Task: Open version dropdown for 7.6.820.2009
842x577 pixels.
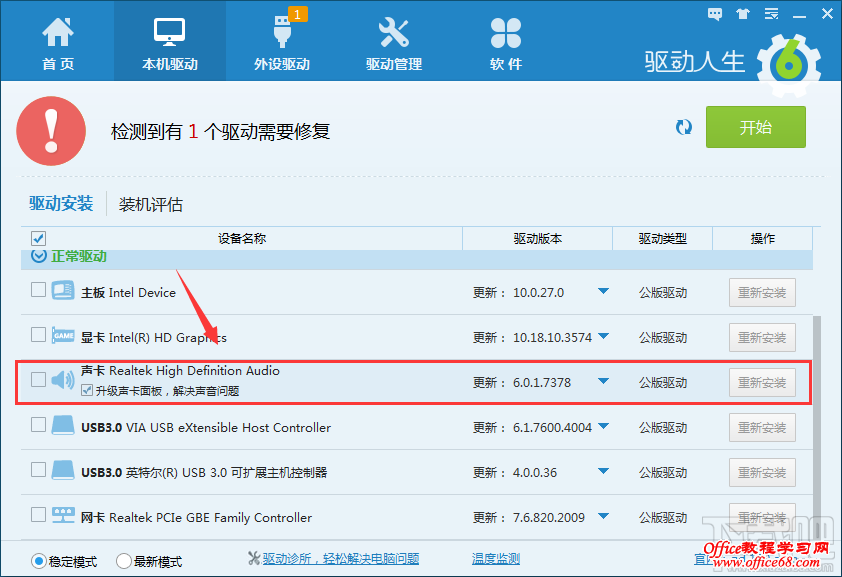Action: point(603,516)
